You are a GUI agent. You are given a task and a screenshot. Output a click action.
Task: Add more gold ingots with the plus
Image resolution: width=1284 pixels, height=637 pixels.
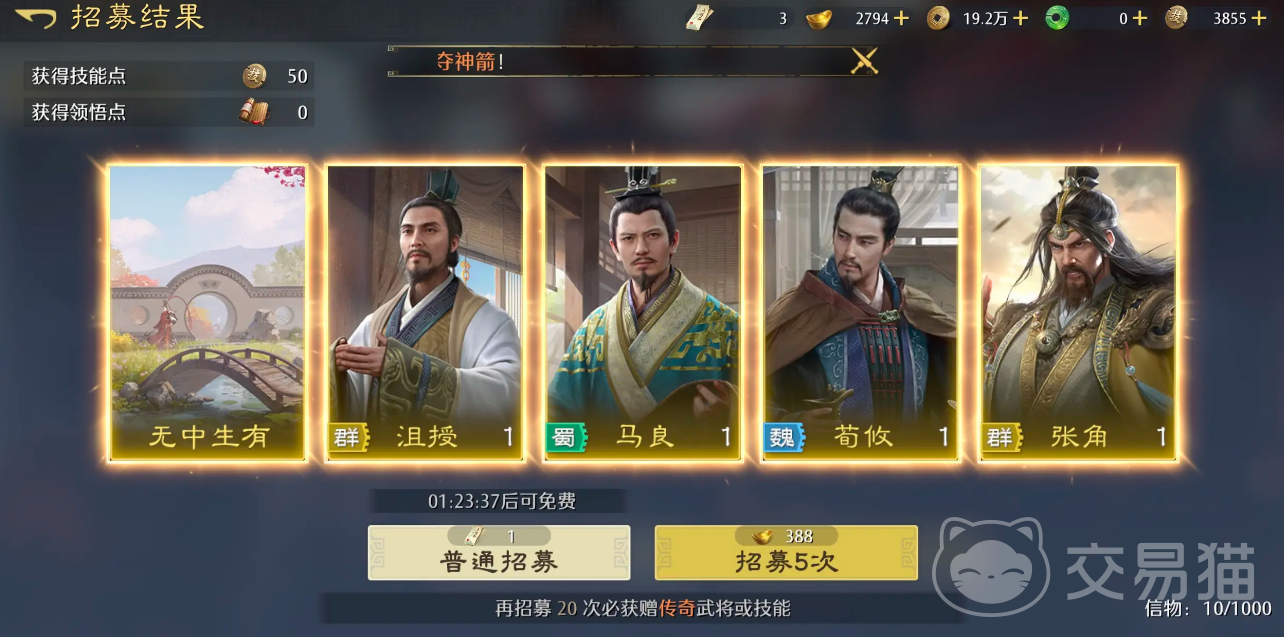pos(901,18)
